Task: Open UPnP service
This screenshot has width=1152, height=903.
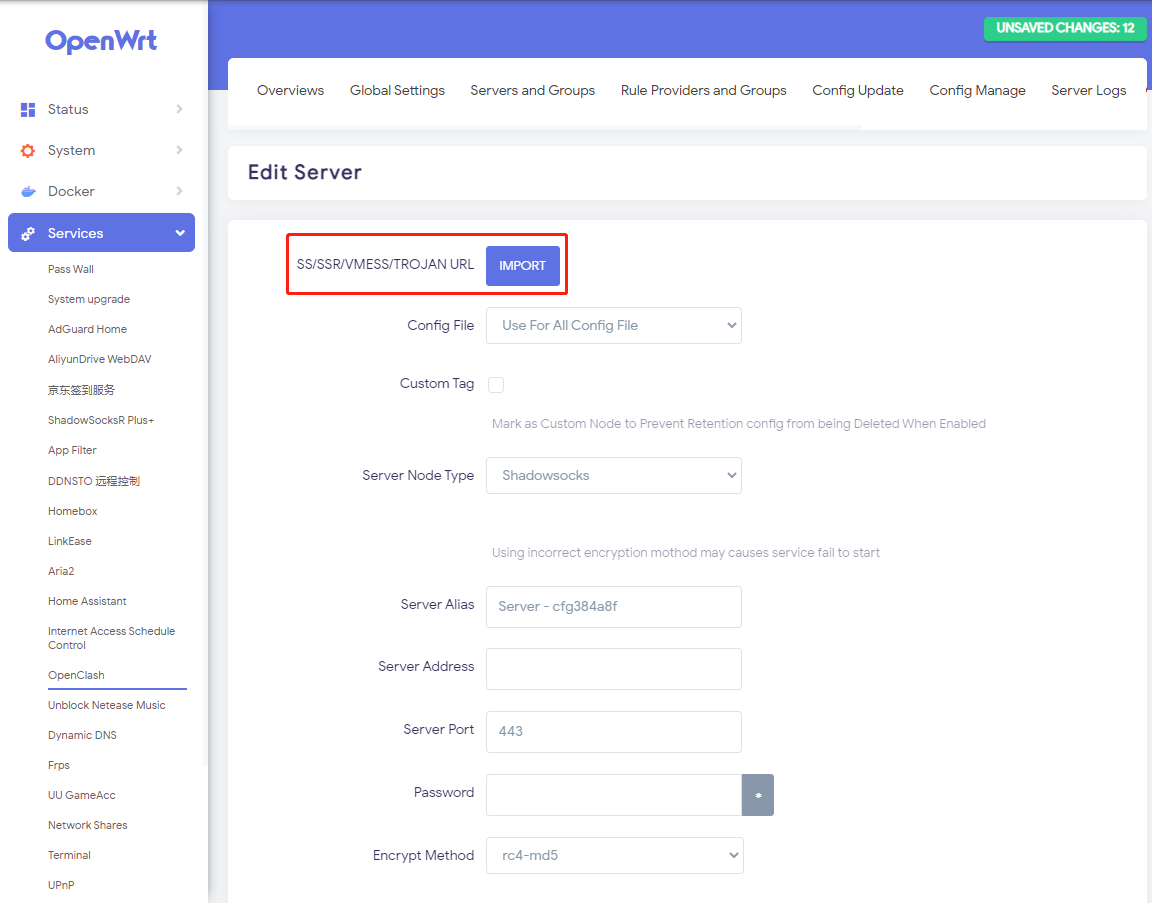Action: pyautogui.click(x=61, y=885)
